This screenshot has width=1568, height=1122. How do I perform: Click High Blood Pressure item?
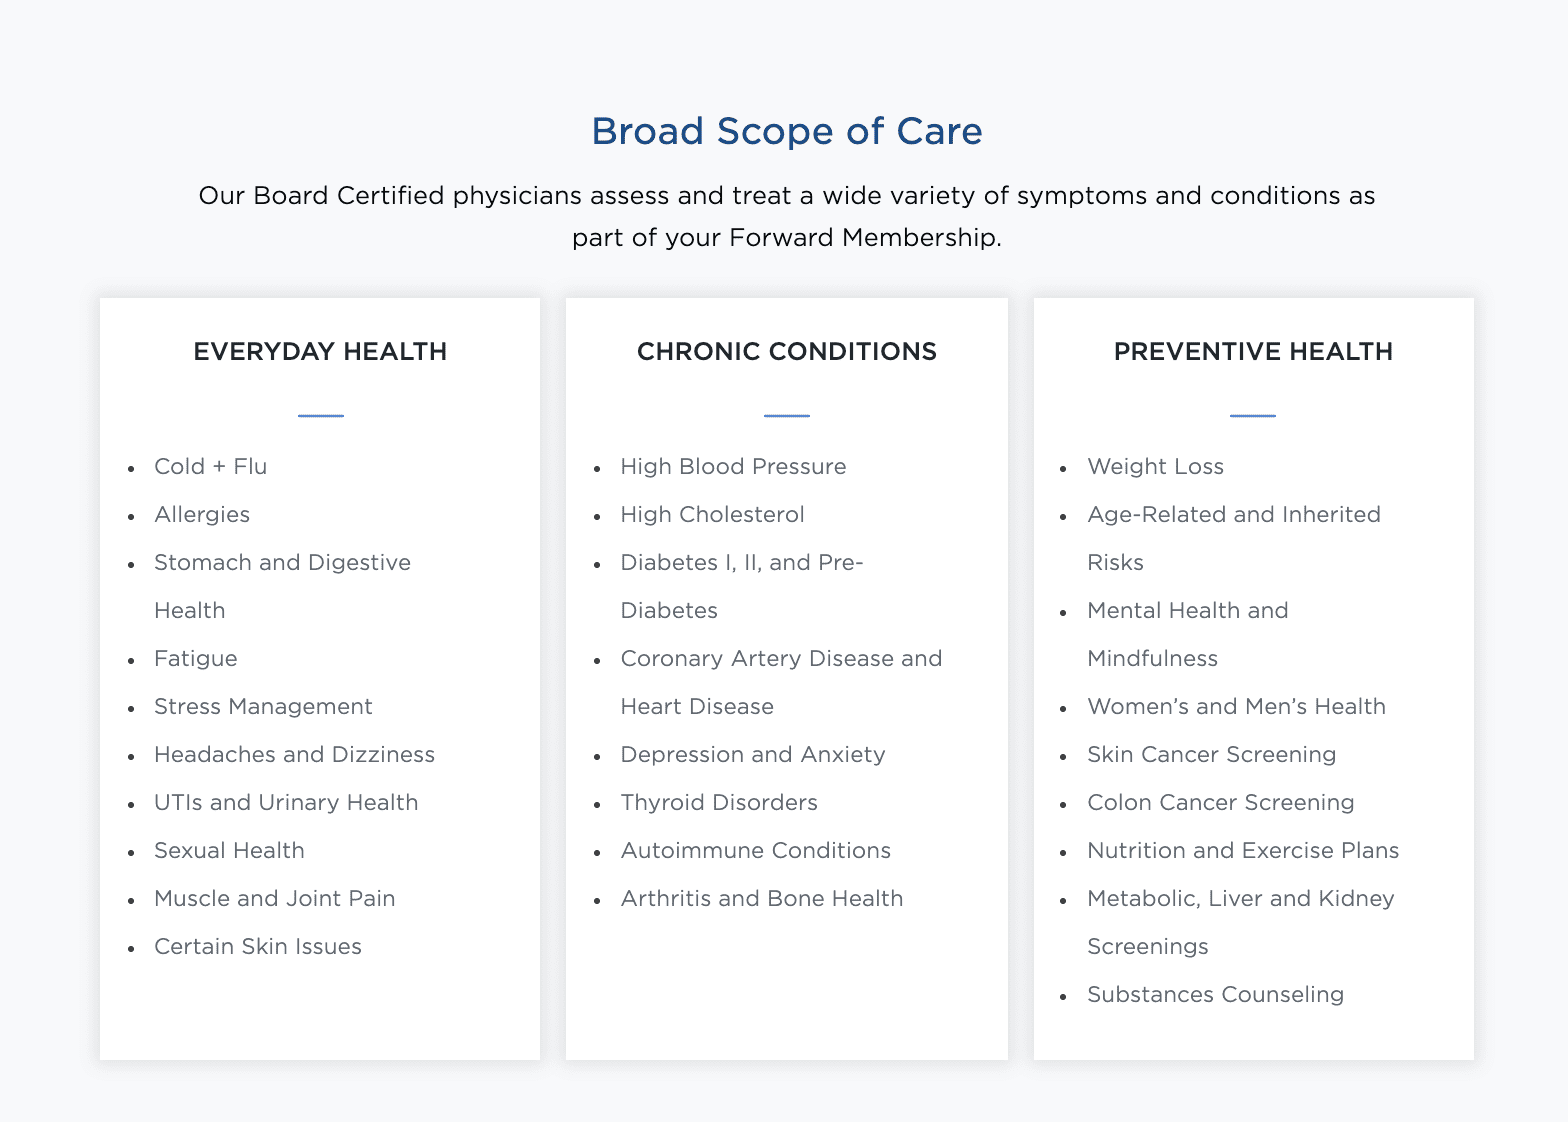coord(733,467)
